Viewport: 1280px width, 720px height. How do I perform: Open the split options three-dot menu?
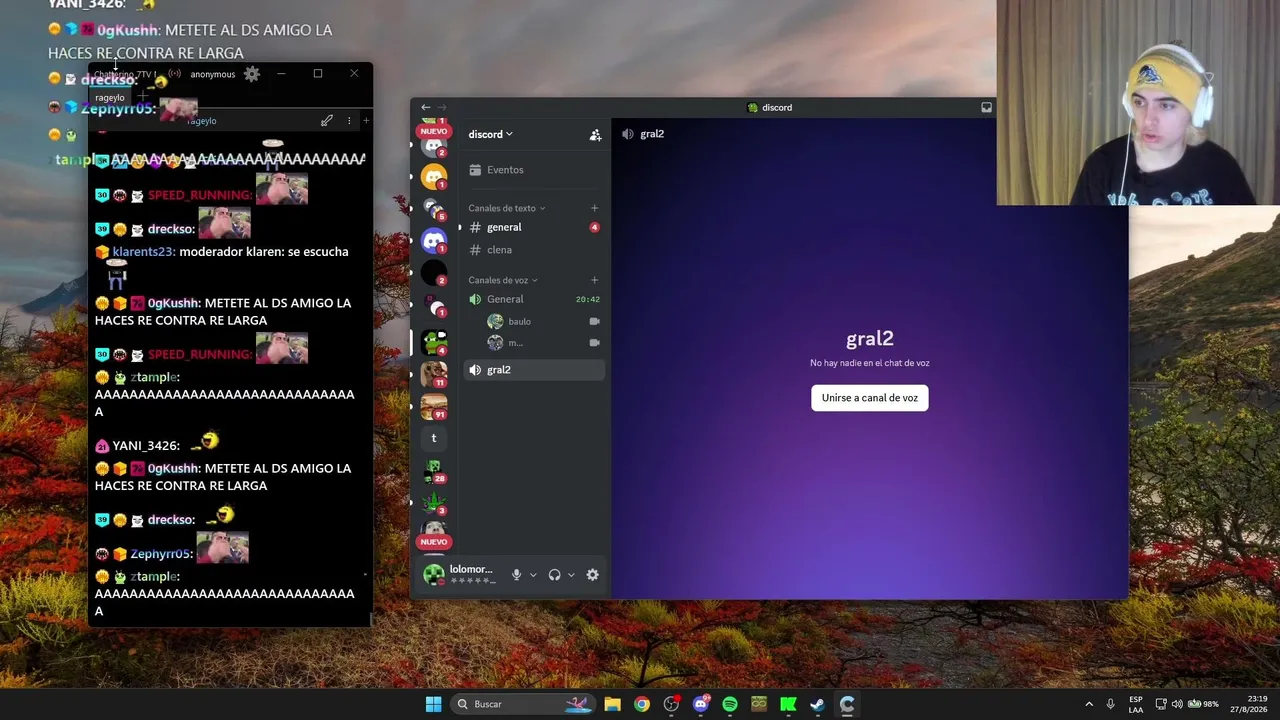pyautogui.click(x=349, y=121)
